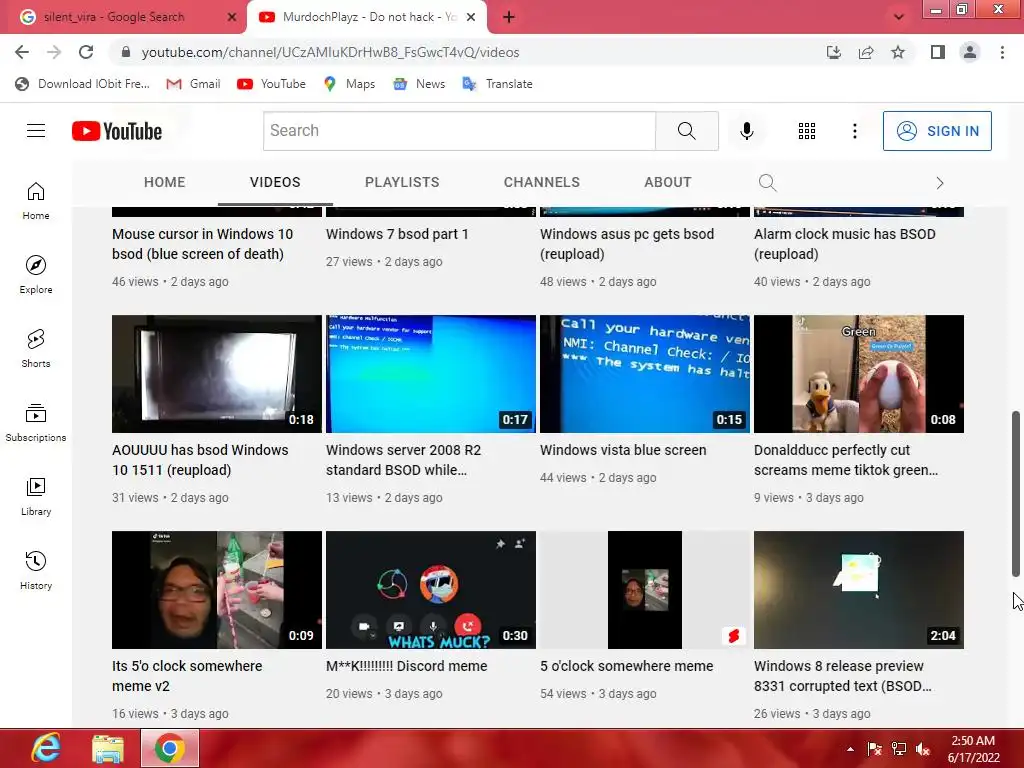This screenshot has height=768, width=1024.
Task: Close the MurdochPlayz YouTube tab
Action: [x=471, y=17]
